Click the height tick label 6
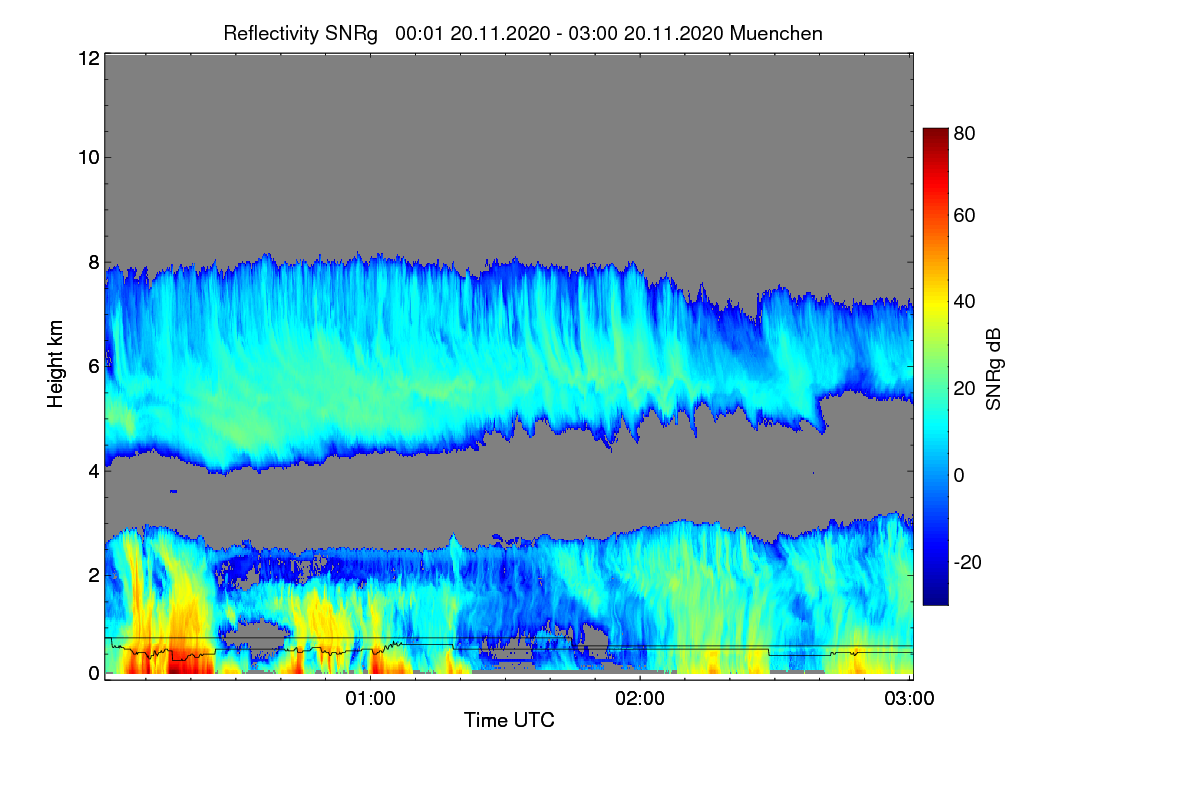Viewport: 1200px width, 800px height. click(x=93, y=366)
